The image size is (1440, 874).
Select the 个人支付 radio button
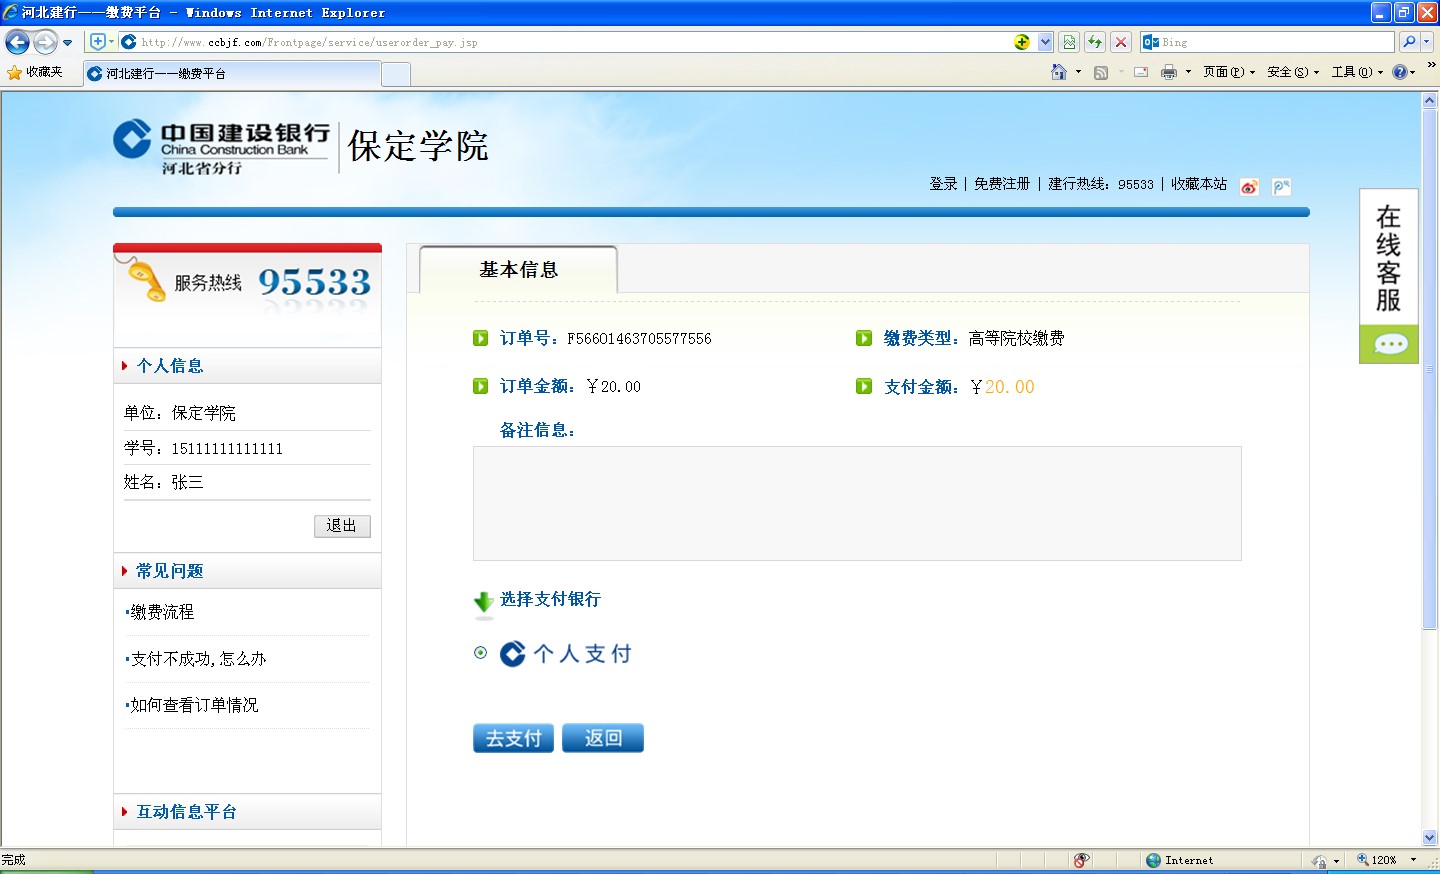coord(481,653)
